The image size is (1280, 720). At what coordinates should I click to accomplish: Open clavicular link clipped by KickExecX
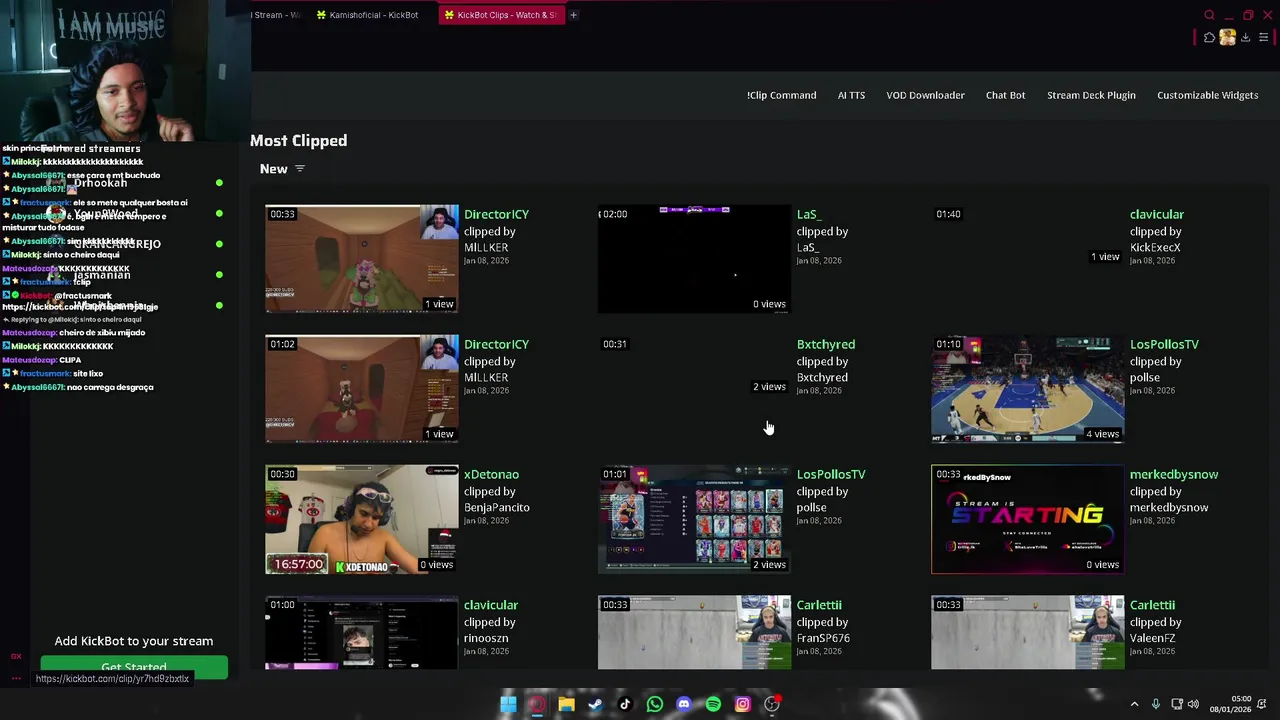click(1157, 214)
